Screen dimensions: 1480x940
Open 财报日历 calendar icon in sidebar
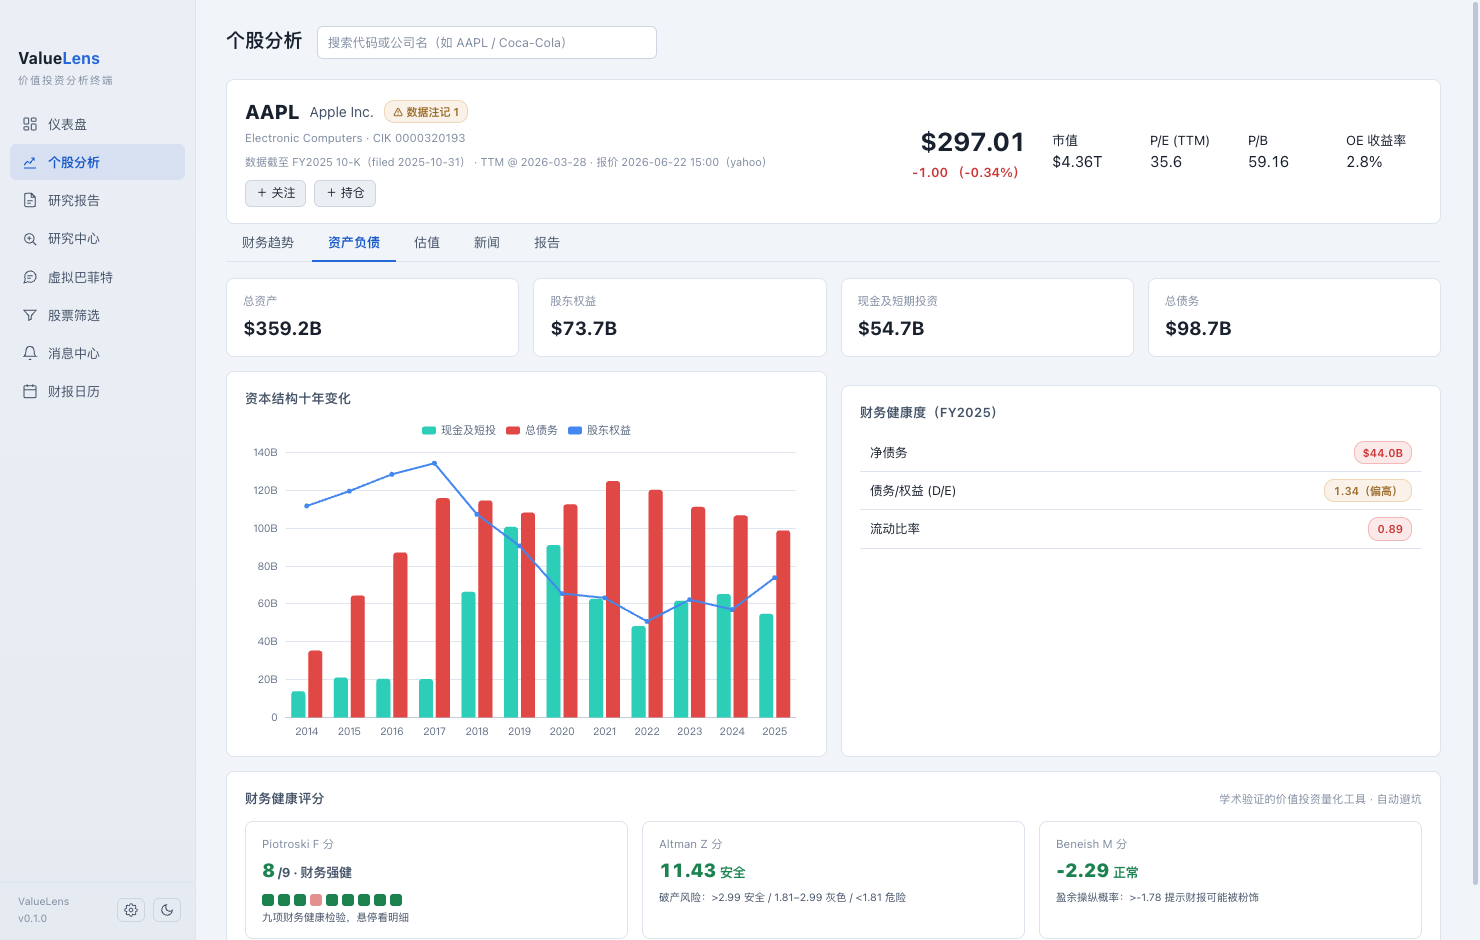coord(30,391)
